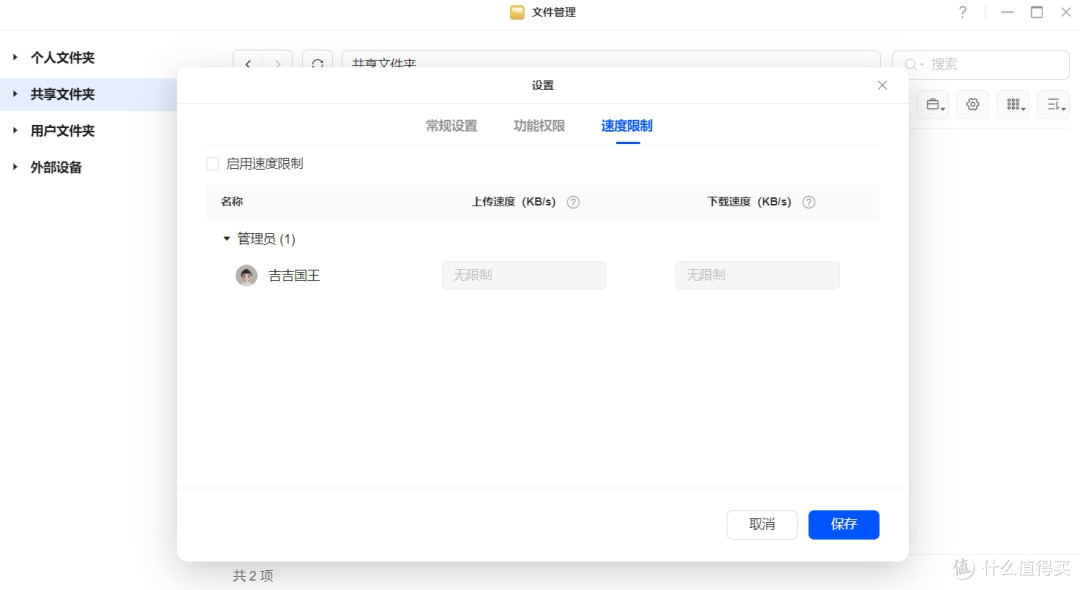Click the upload speed field for 吉吉国王
Viewport: 1080px width, 590px height.
point(524,275)
